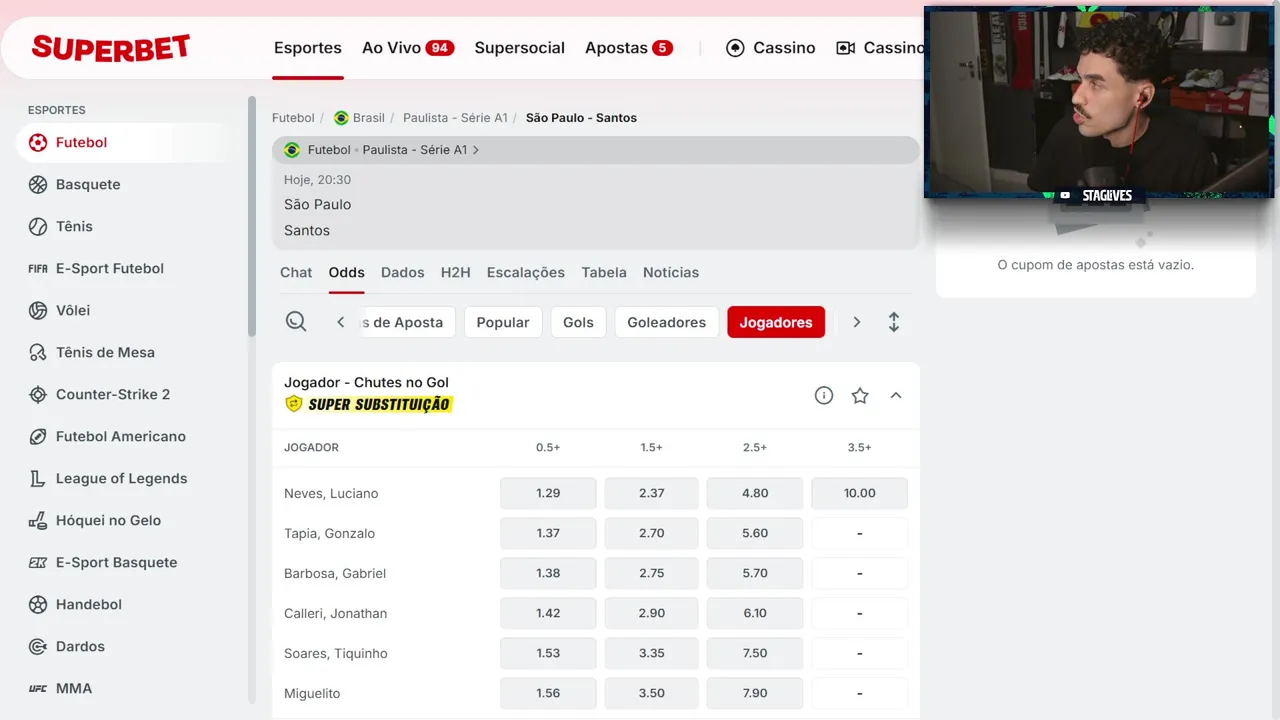The height and width of the screenshot is (720, 1280).
Task: Click the Tênis de Mesa sidebar label
Action: 105,352
